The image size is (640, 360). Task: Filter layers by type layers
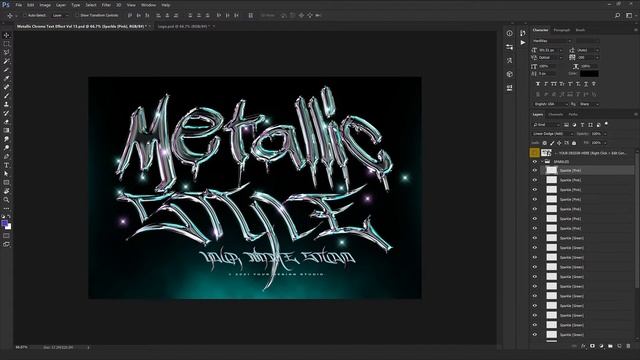click(582, 124)
